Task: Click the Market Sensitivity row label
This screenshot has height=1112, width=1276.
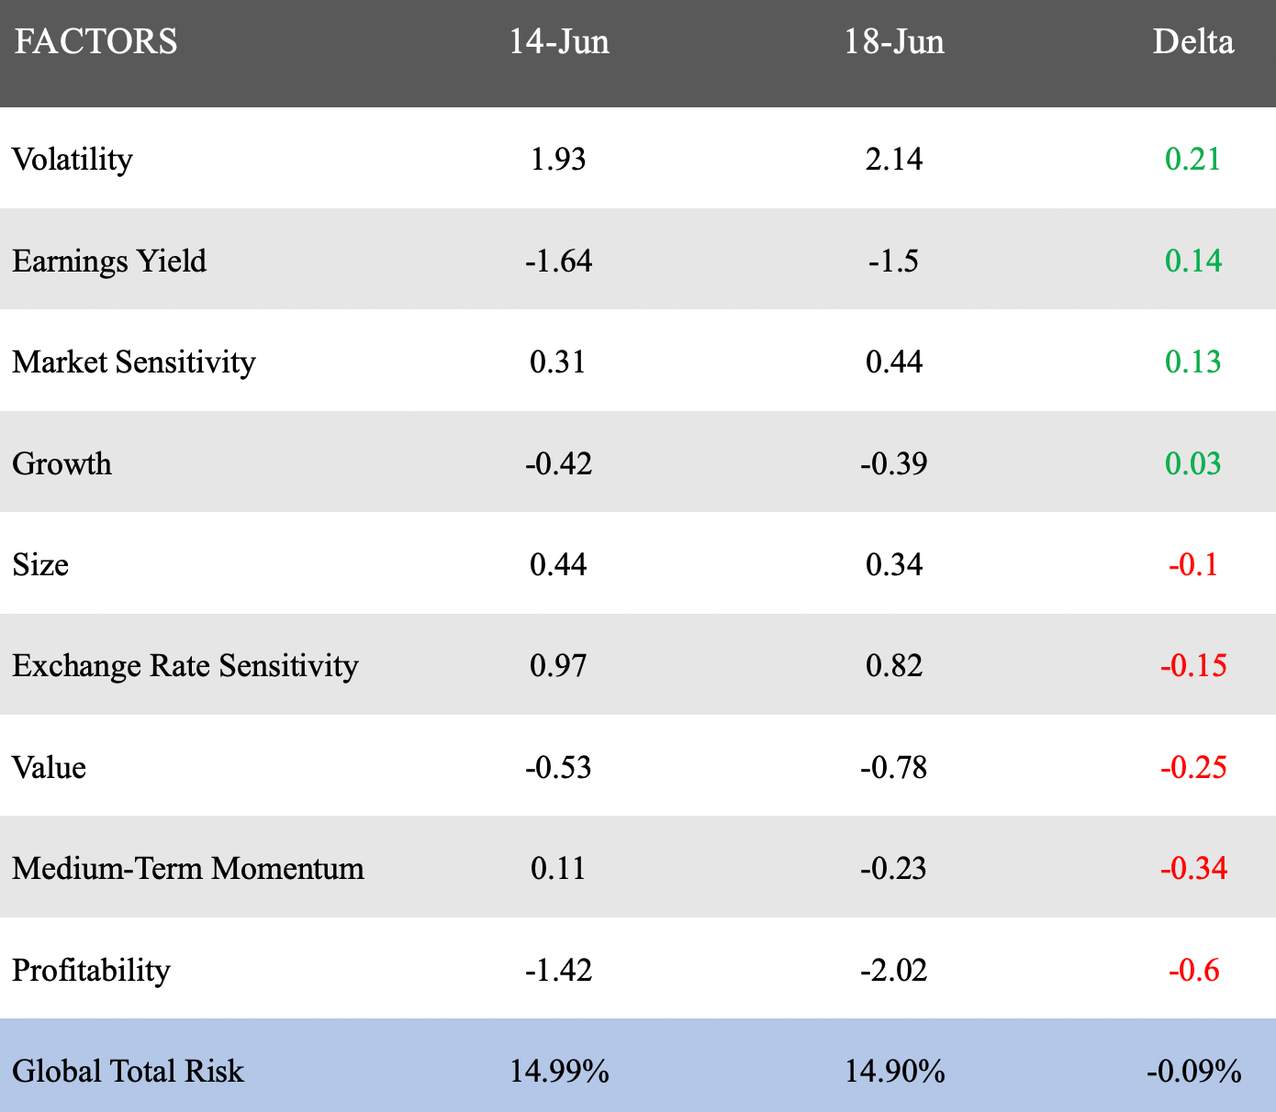Action: [133, 362]
